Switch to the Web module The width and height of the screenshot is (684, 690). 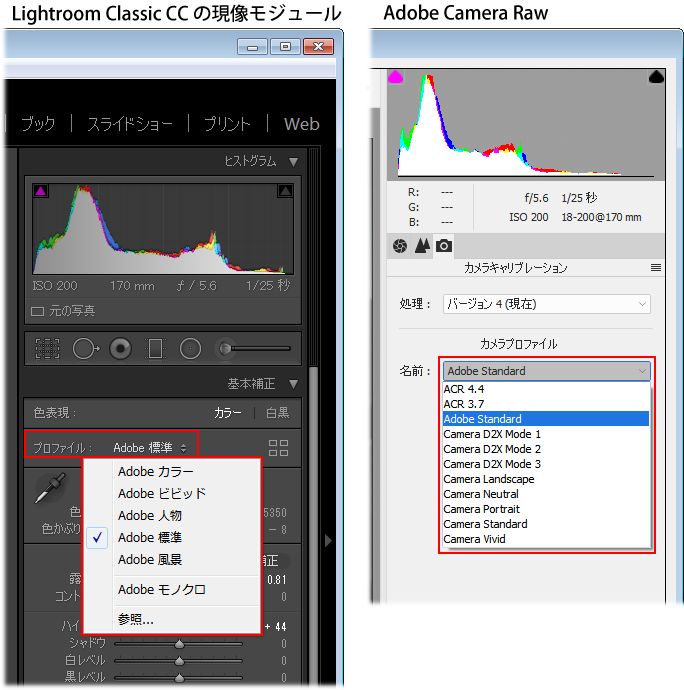pos(302,124)
